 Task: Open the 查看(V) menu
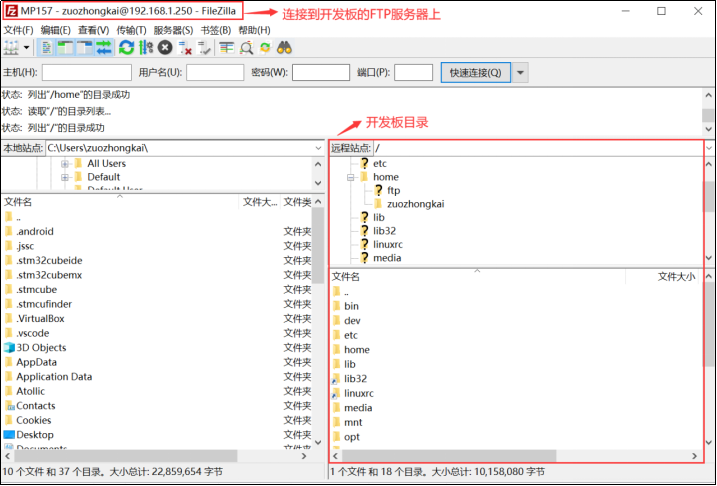point(94,30)
